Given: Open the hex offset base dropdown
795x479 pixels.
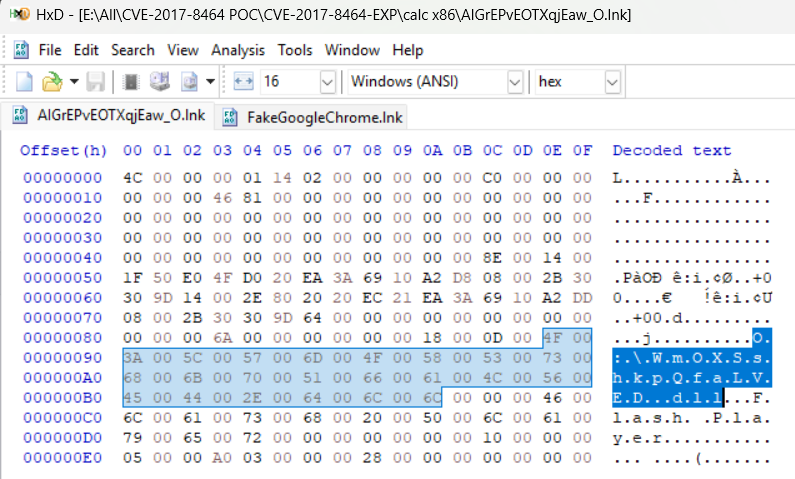Looking at the screenshot, I should coord(612,82).
